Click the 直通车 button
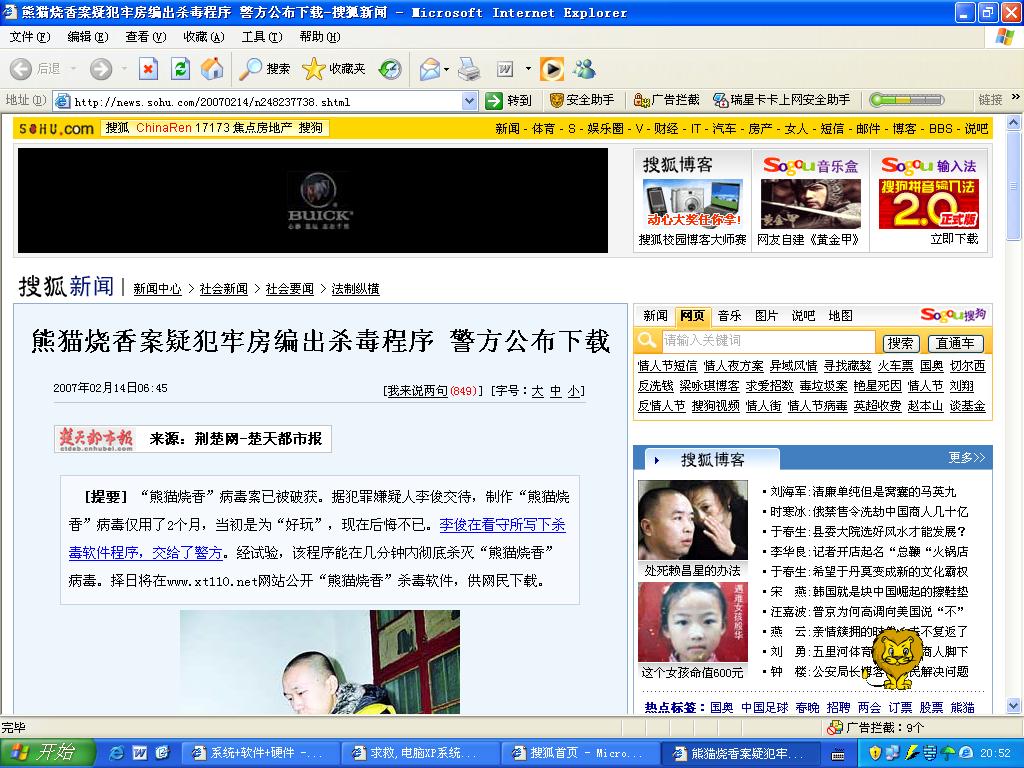Screen dimensions: 1024x768 click(x=955, y=343)
